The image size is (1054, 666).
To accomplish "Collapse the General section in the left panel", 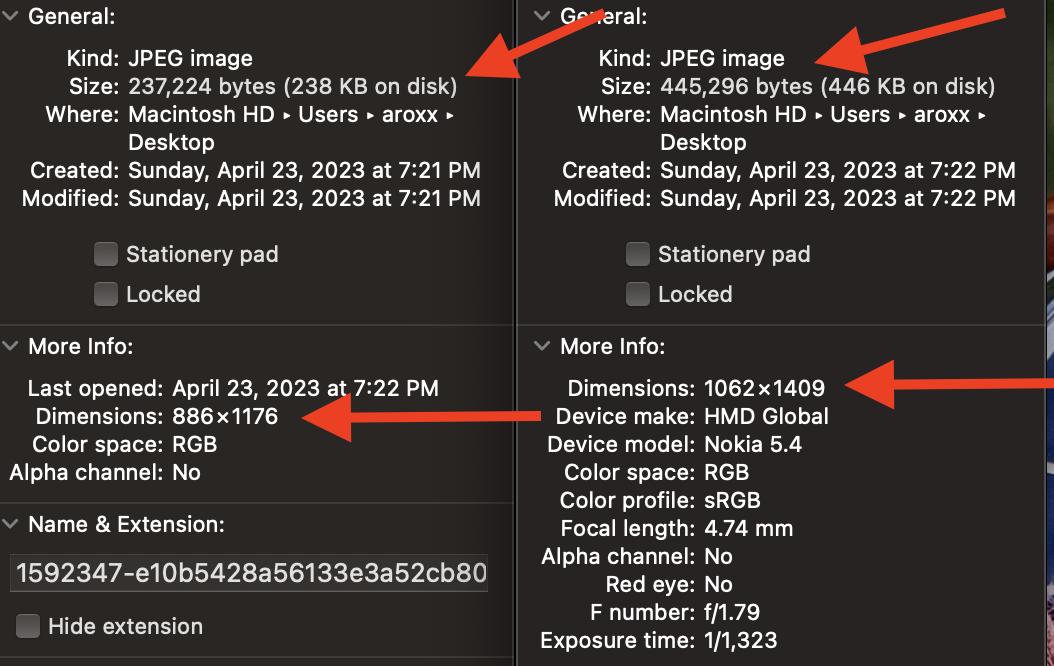I will click(10, 17).
